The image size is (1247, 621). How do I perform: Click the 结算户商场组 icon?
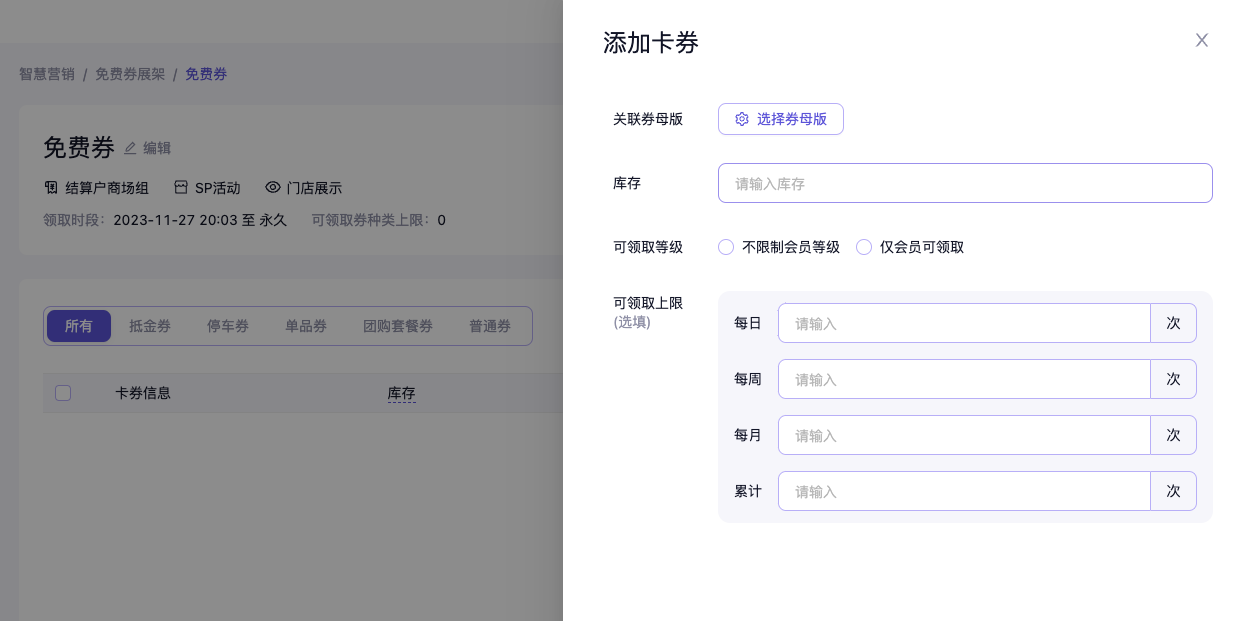coord(51,188)
